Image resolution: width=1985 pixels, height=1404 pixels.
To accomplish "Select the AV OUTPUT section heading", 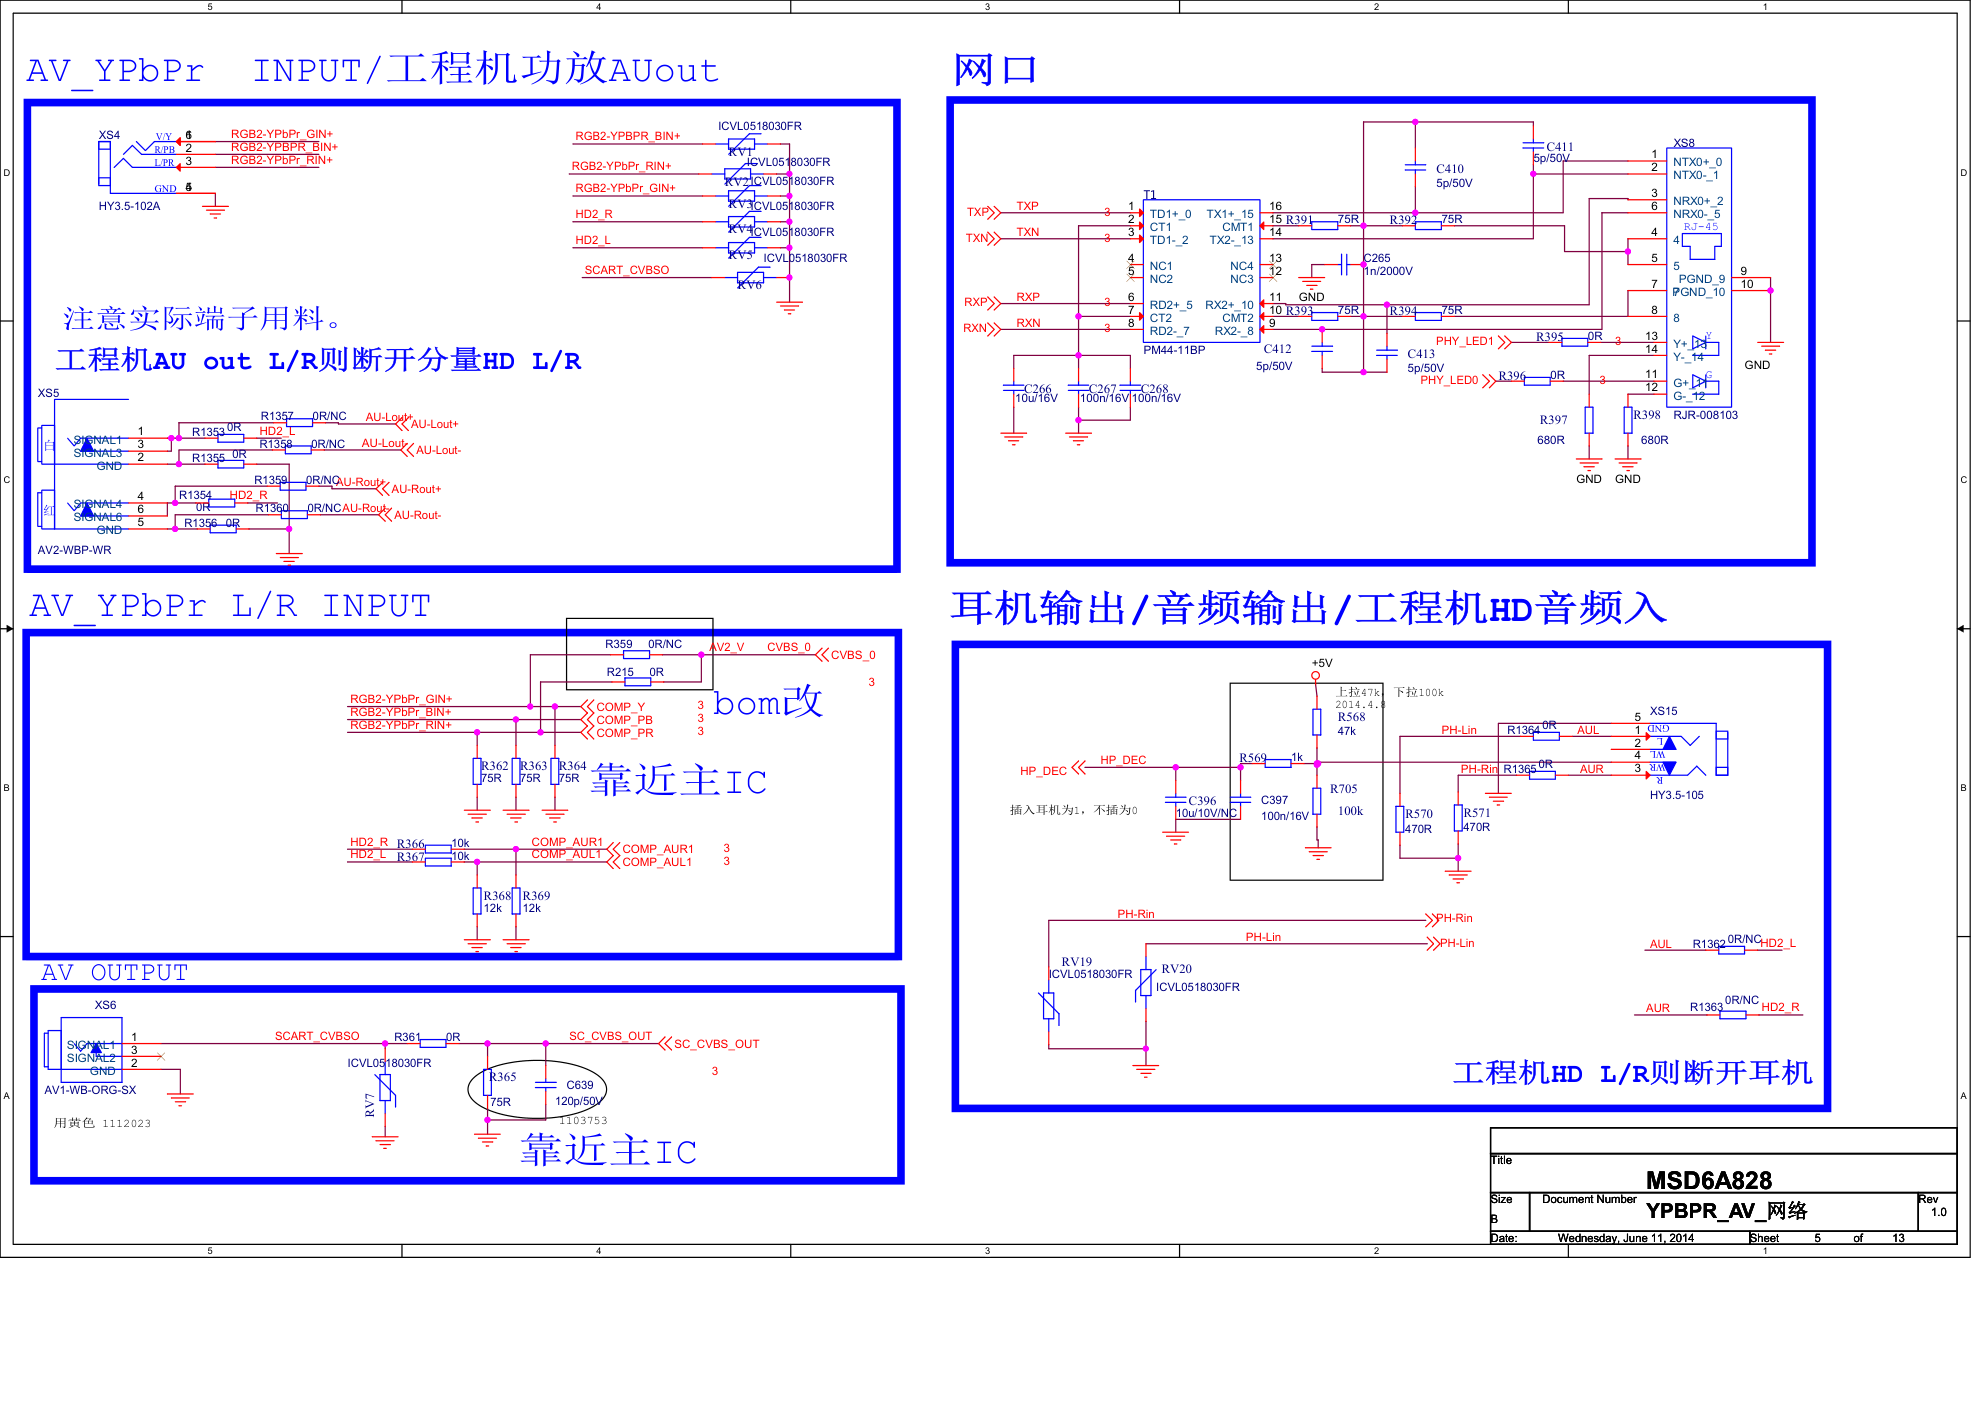I will (x=114, y=973).
